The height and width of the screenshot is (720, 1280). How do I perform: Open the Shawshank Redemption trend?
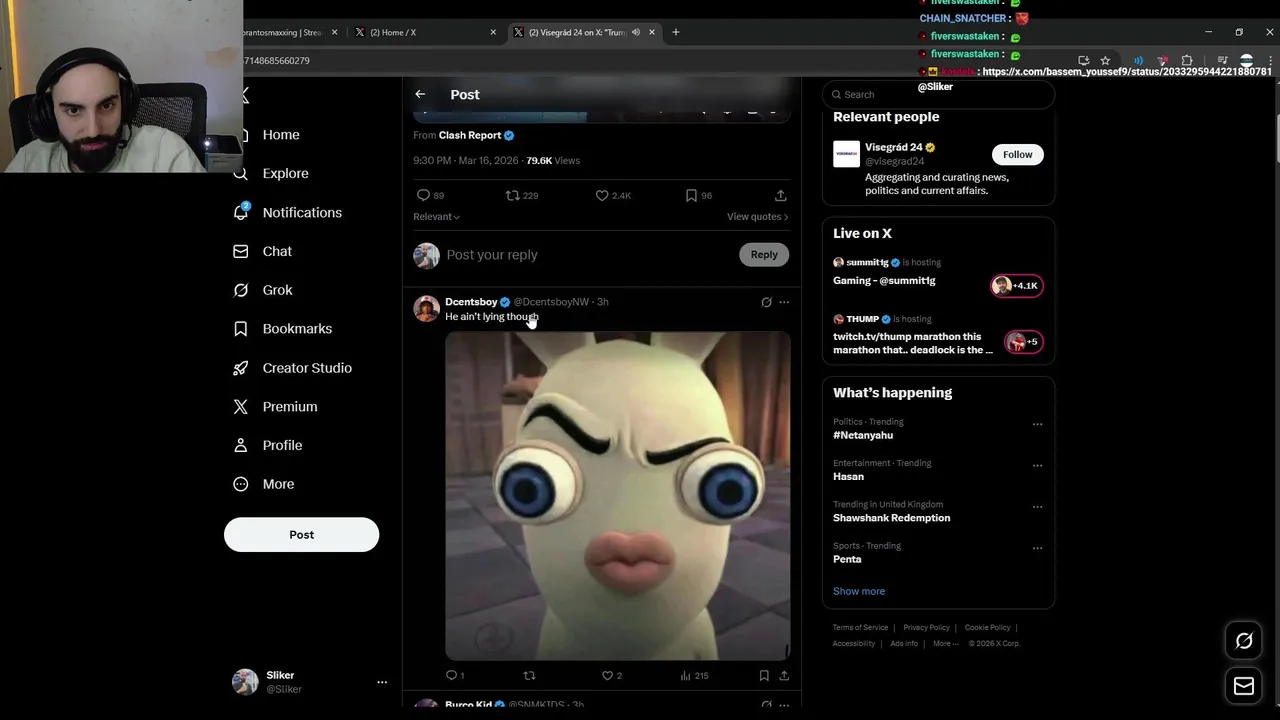(892, 518)
